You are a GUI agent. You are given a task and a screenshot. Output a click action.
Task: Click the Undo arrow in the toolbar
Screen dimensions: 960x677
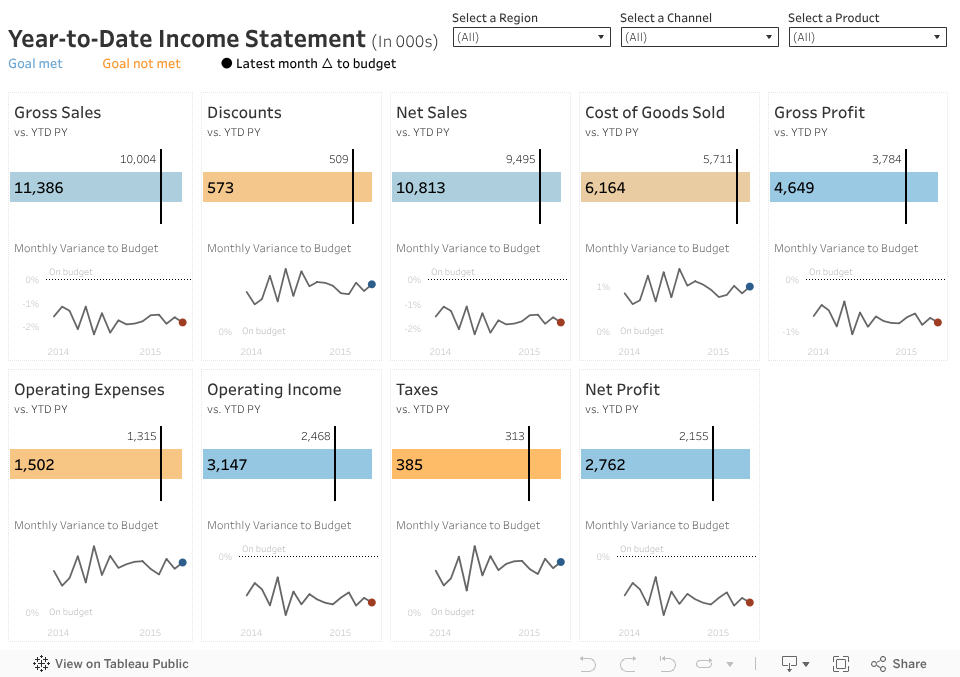click(x=588, y=664)
